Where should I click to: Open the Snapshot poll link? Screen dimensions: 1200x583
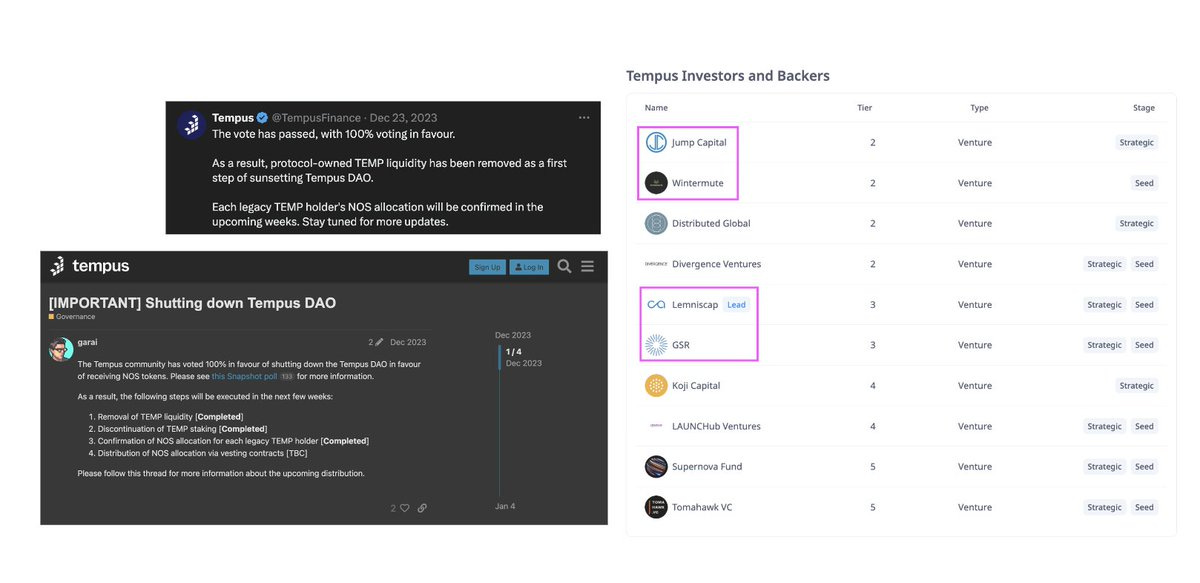coord(245,377)
